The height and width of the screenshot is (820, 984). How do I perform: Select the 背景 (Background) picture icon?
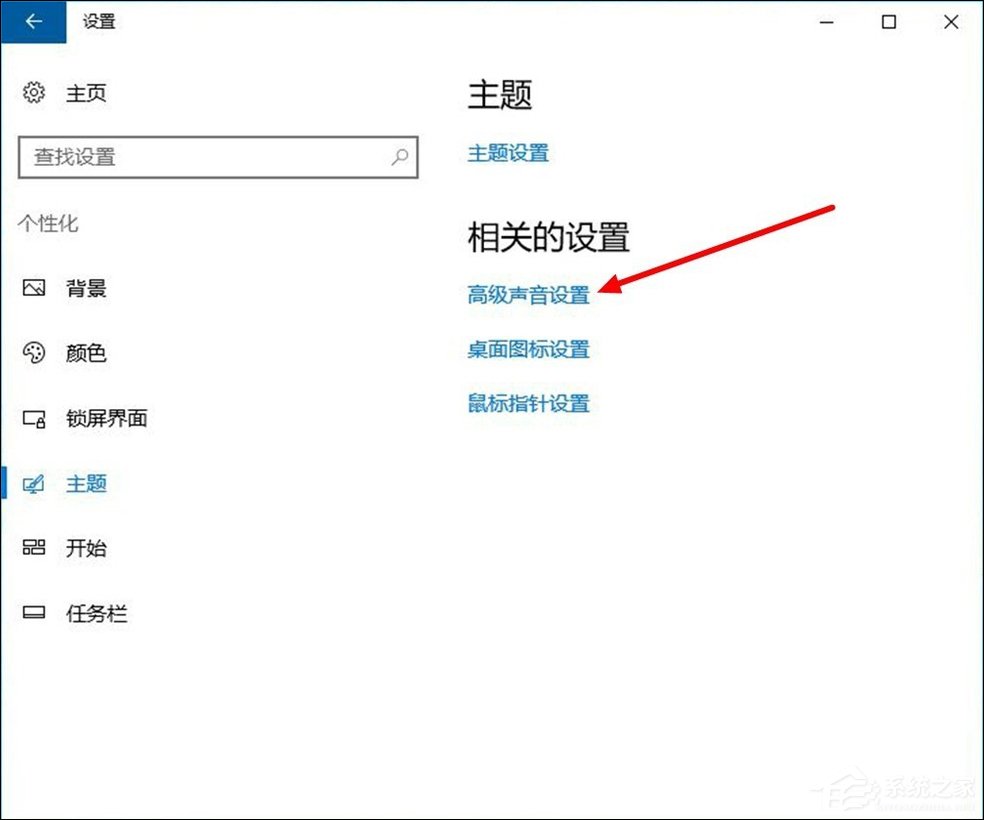pyautogui.click(x=32, y=288)
